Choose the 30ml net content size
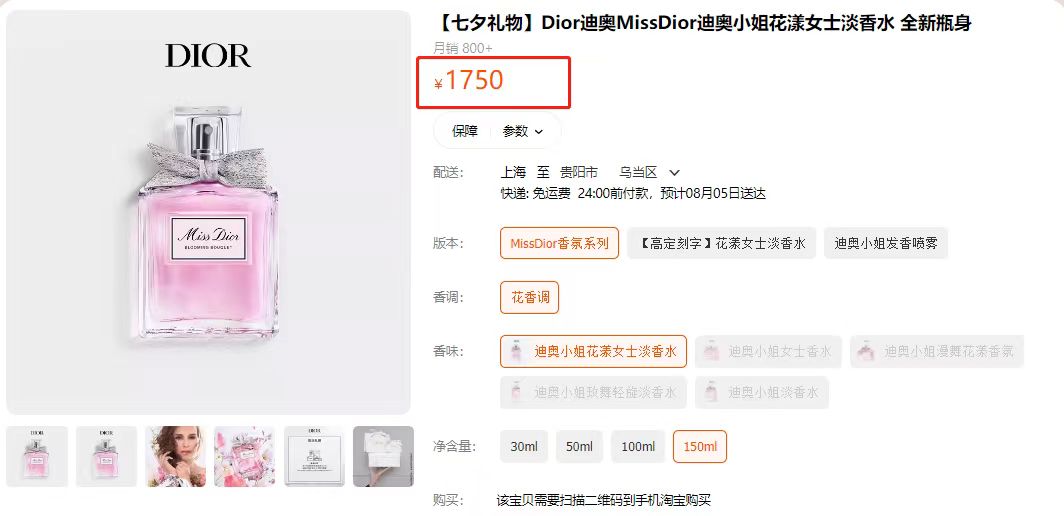 click(x=524, y=447)
